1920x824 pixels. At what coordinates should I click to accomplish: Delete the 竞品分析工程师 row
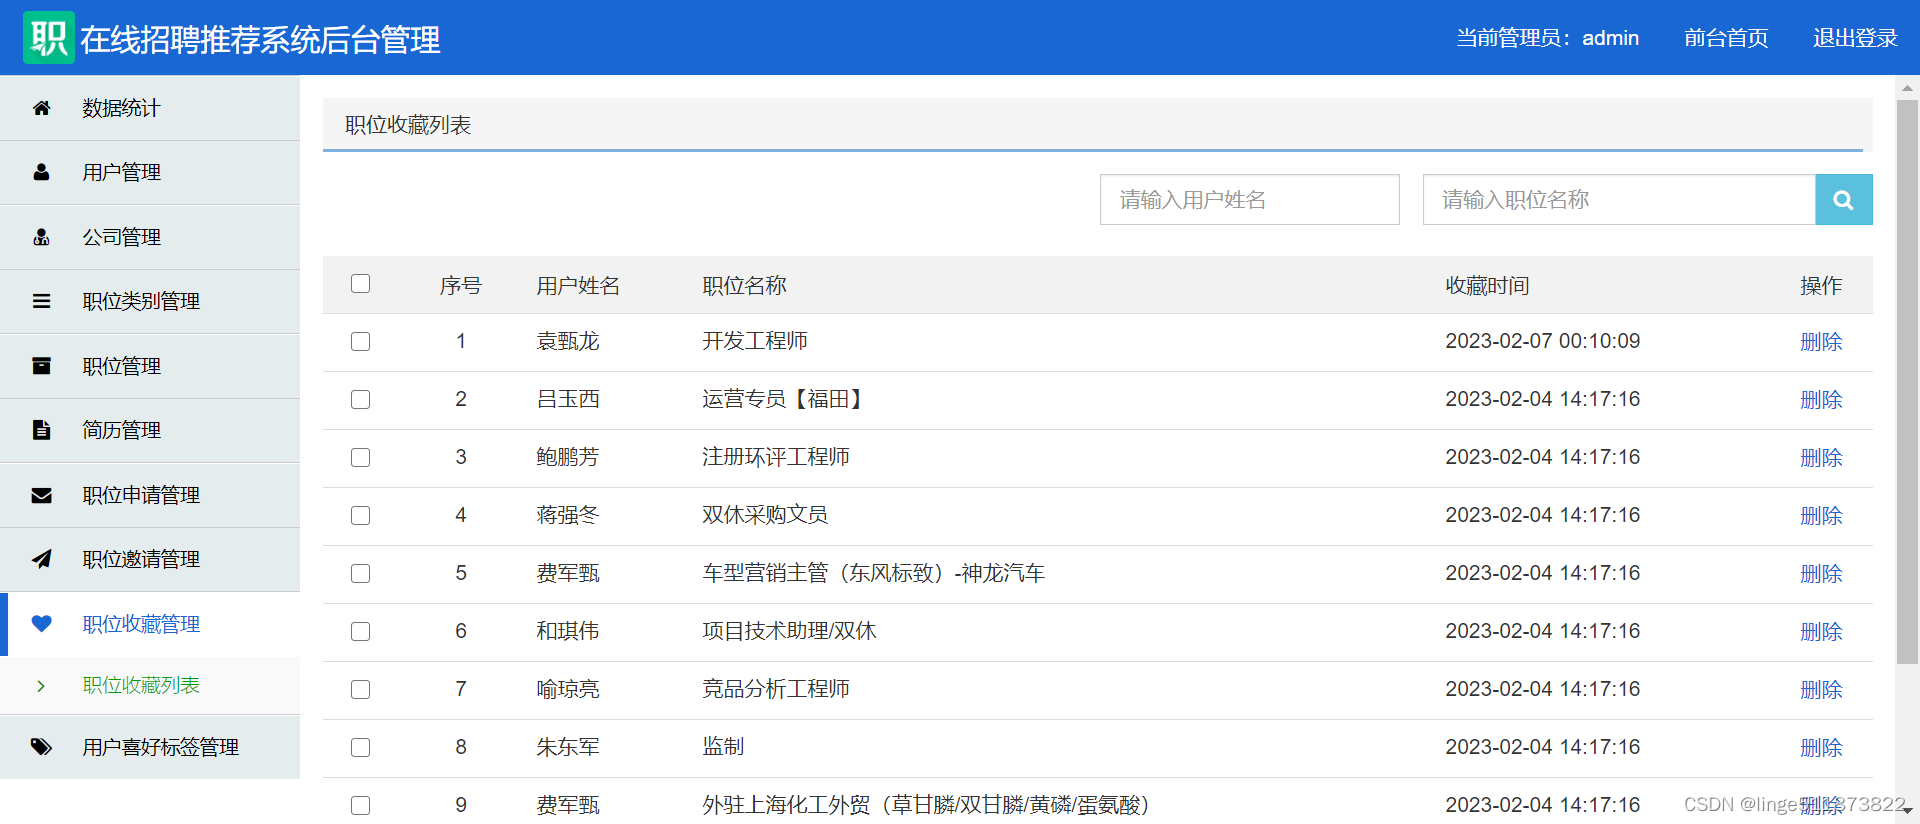pyautogui.click(x=1821, y=690)
